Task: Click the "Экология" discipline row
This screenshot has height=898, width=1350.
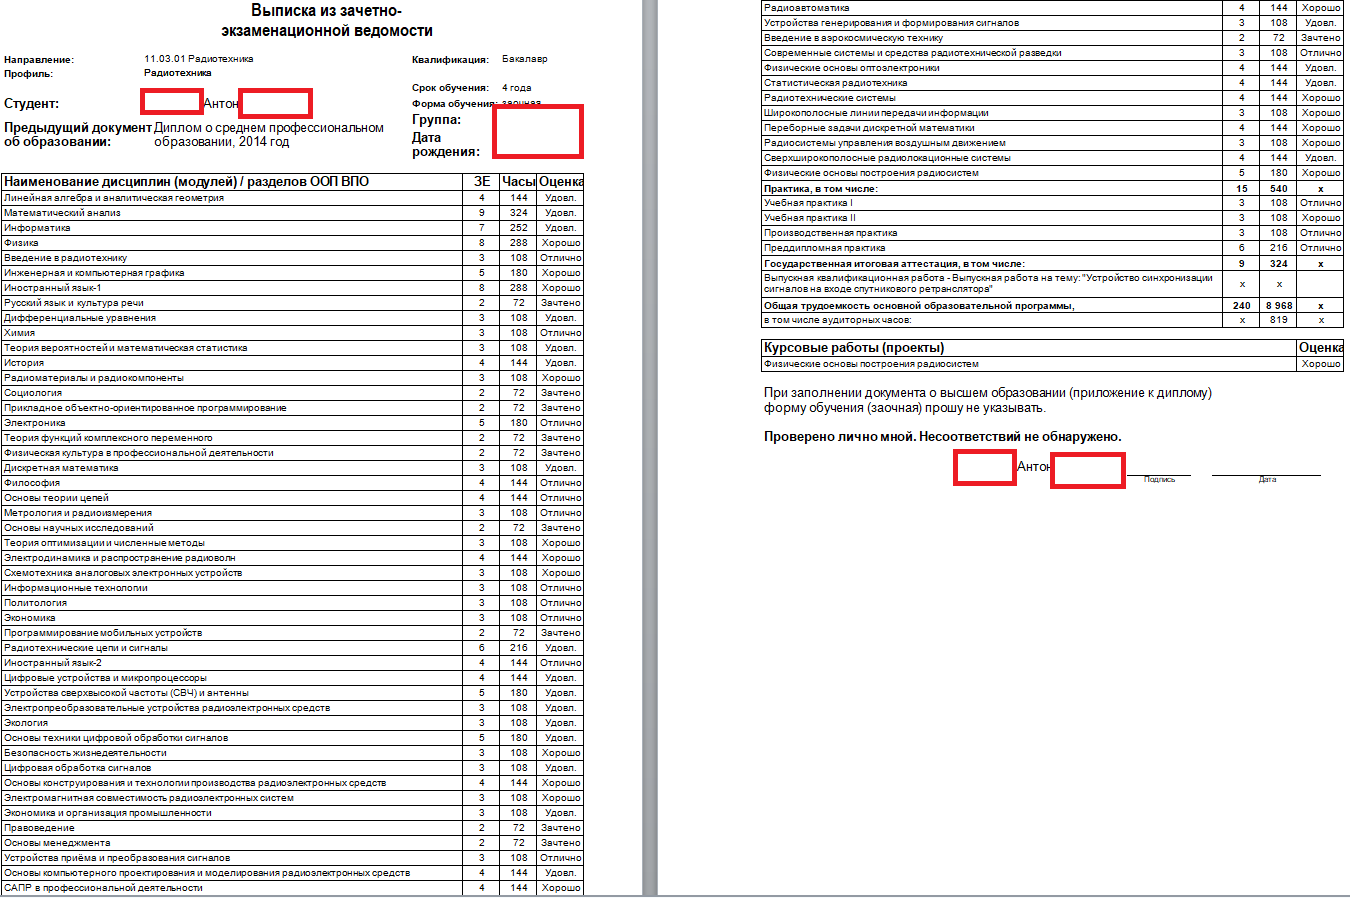Action: pos(292,723)
